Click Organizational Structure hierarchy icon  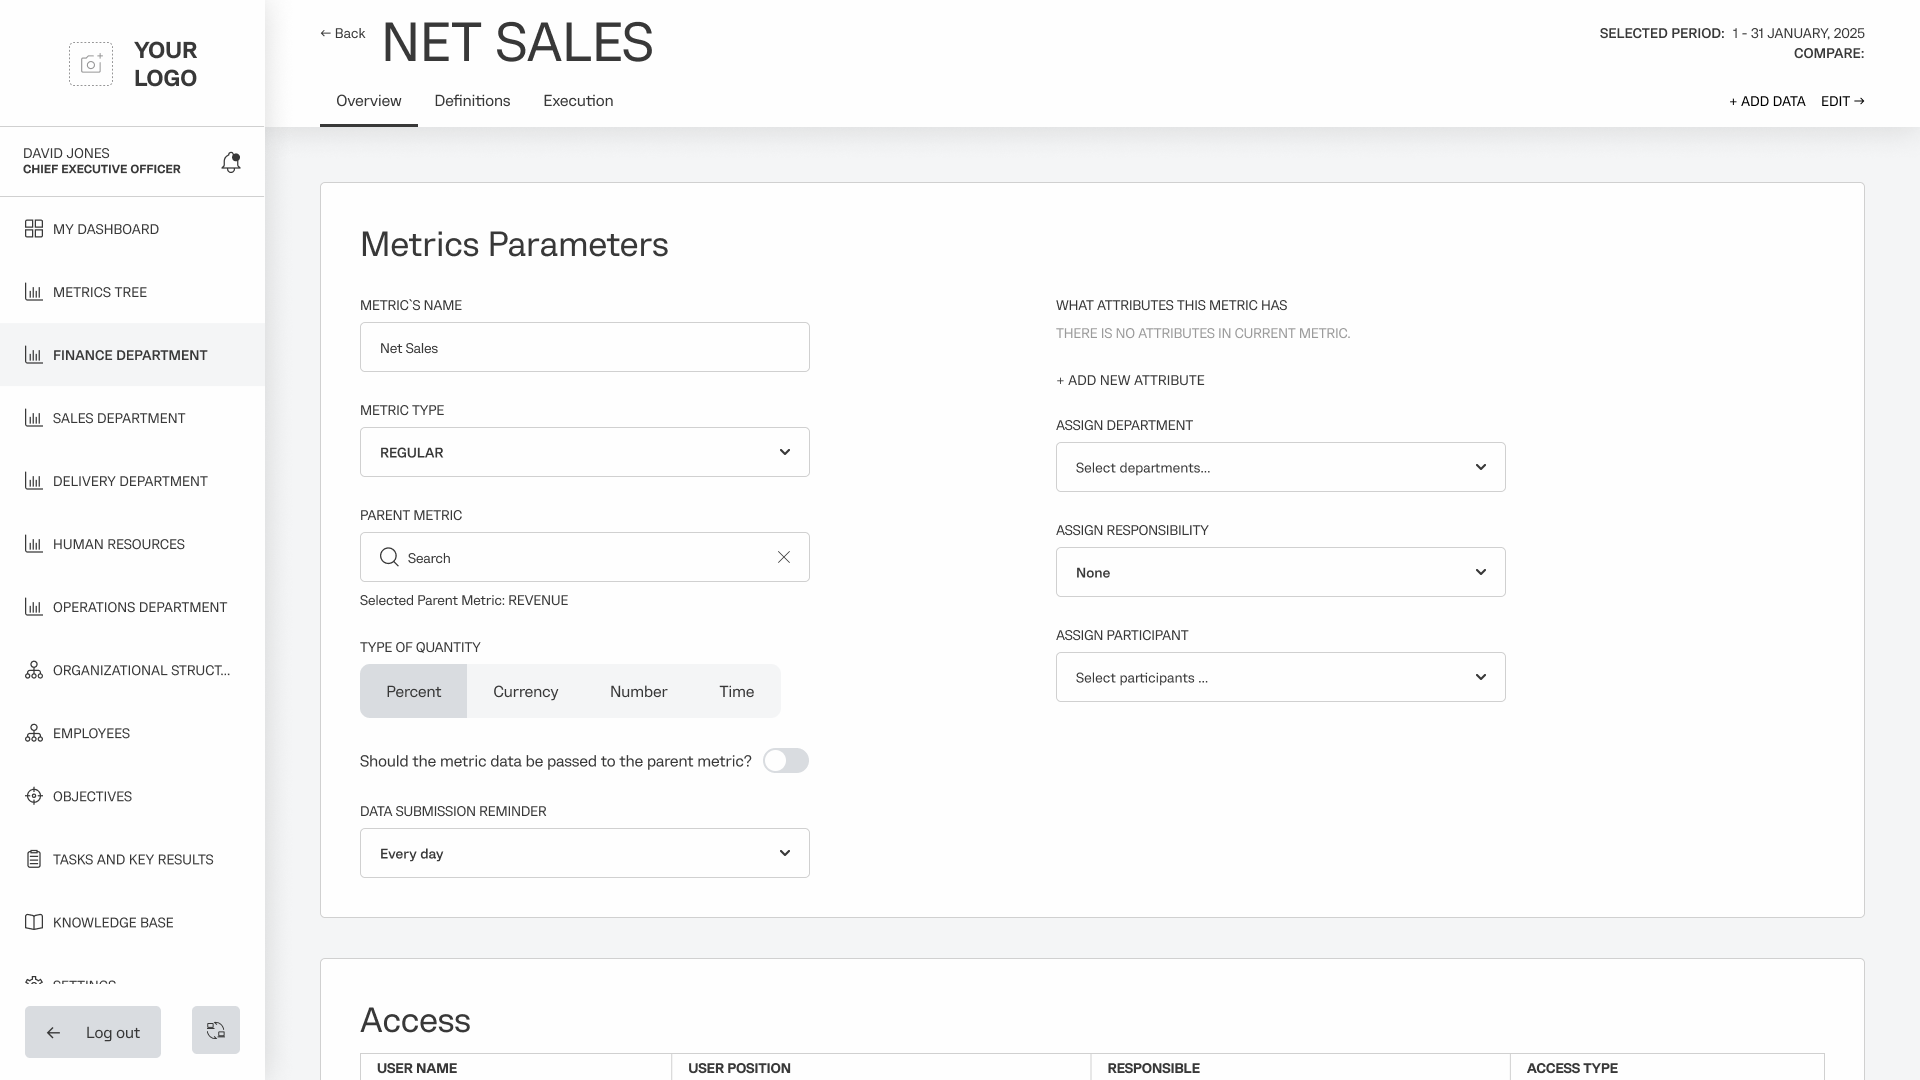[34, 670]
